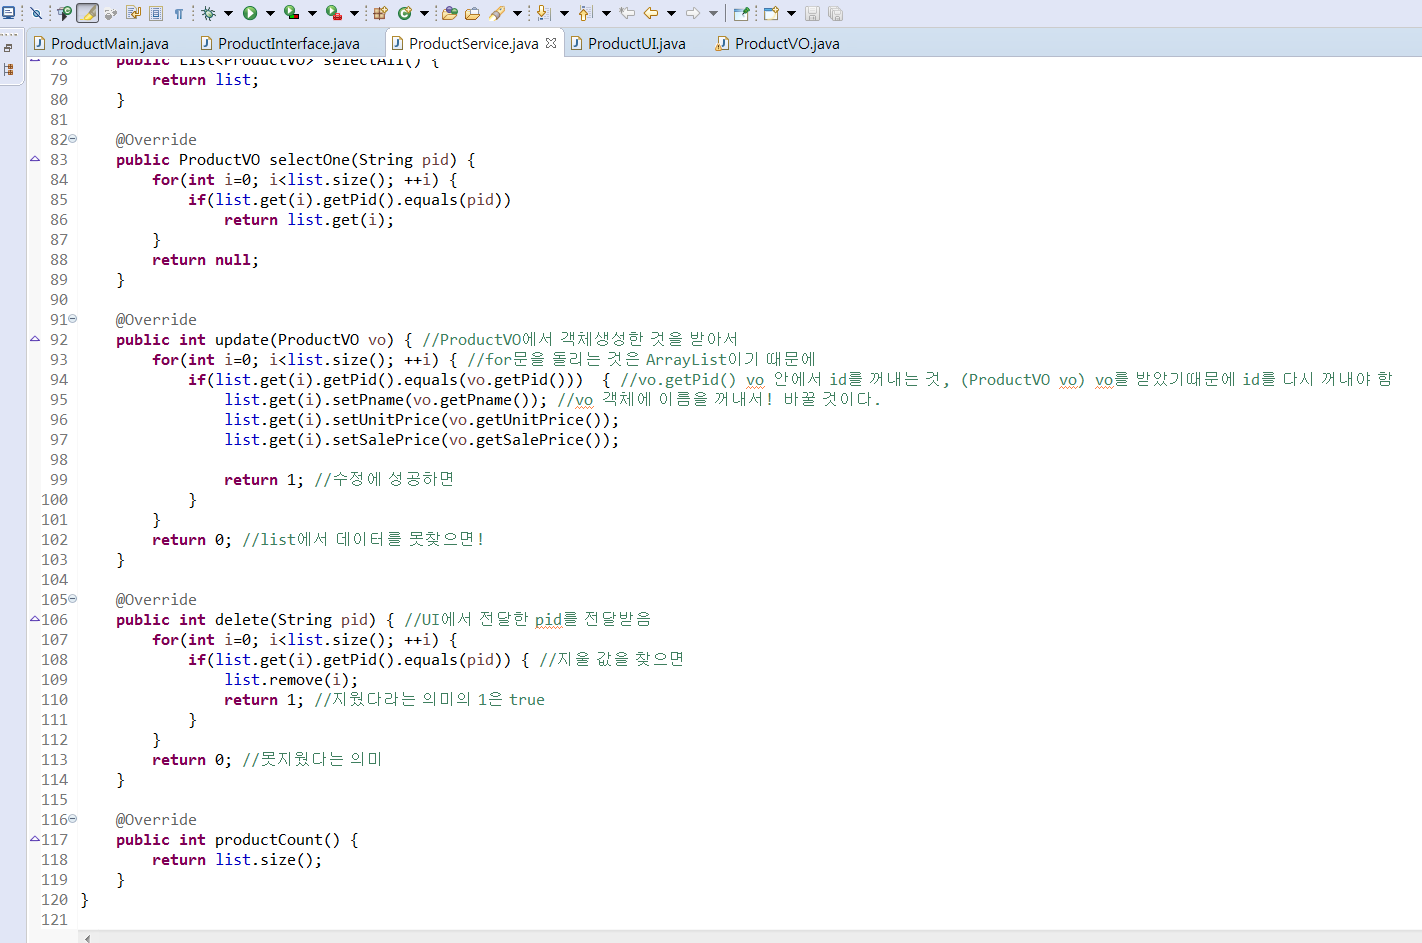The width and height of the screenshot is (1422, 943).
Task: Click Previous Annotation arrow icon
Action: pyautogui.click(x=585, y=13)
